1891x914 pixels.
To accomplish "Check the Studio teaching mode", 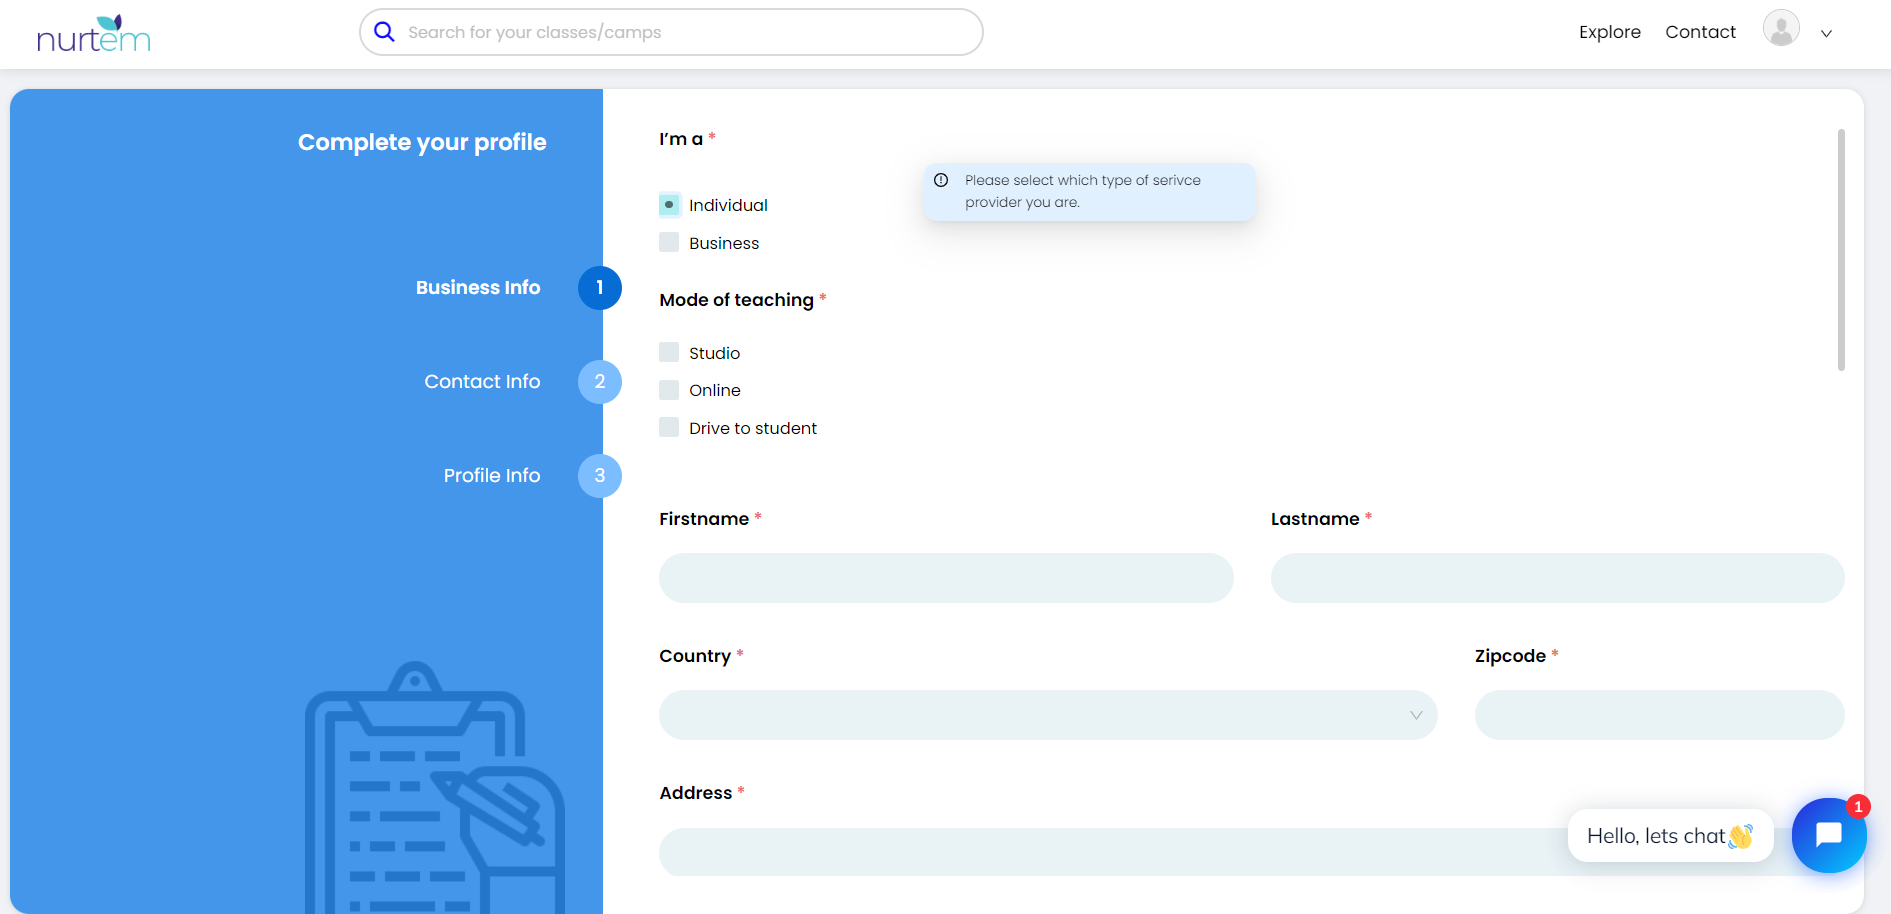I will 669,353.
